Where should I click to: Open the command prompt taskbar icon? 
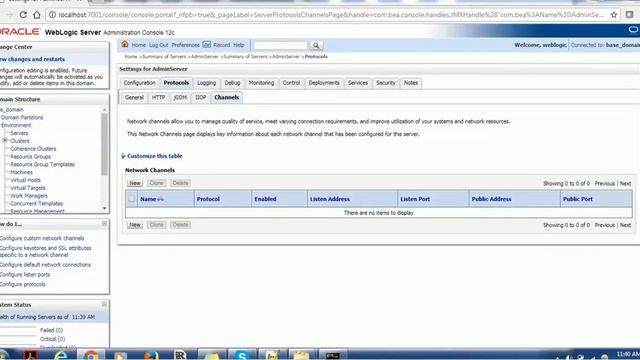tap(333, 355)
